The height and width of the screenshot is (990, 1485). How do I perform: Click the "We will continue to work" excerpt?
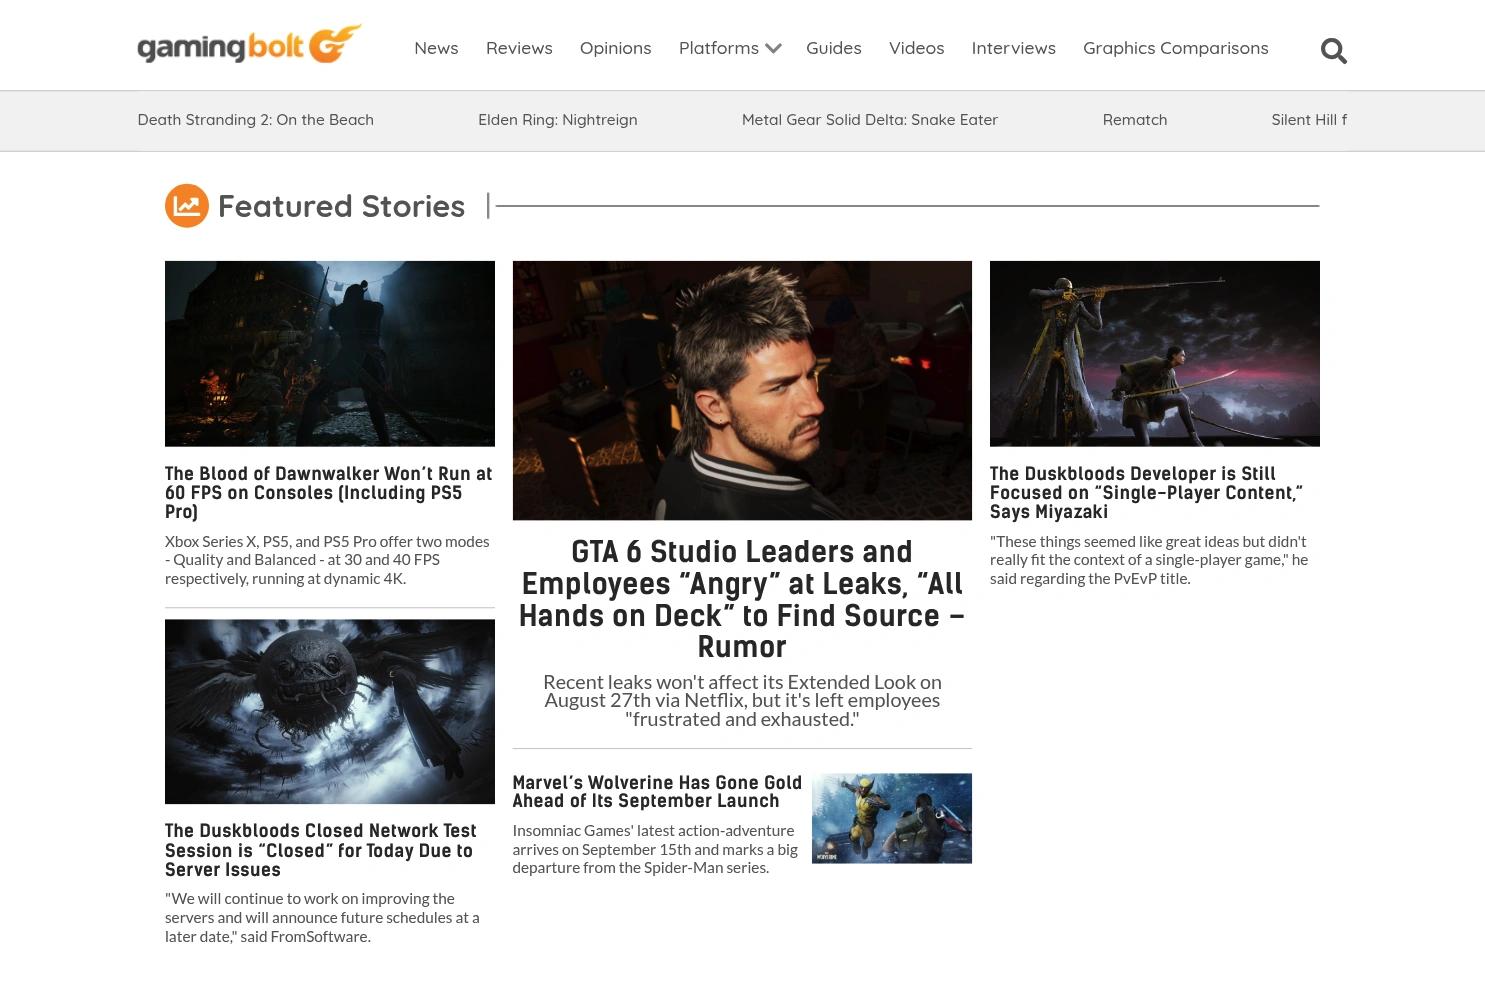[x=322, y=917]
